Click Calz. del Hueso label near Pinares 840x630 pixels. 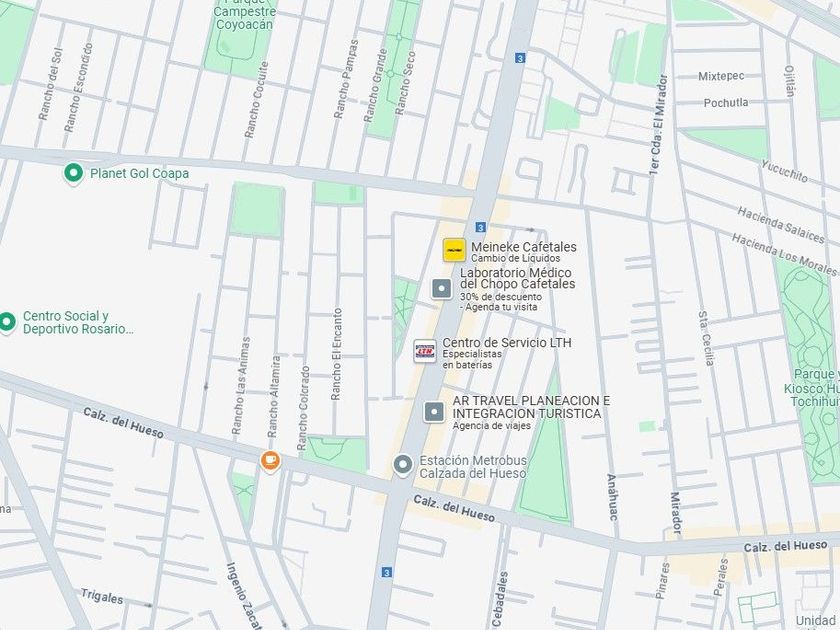click(785, 547)
